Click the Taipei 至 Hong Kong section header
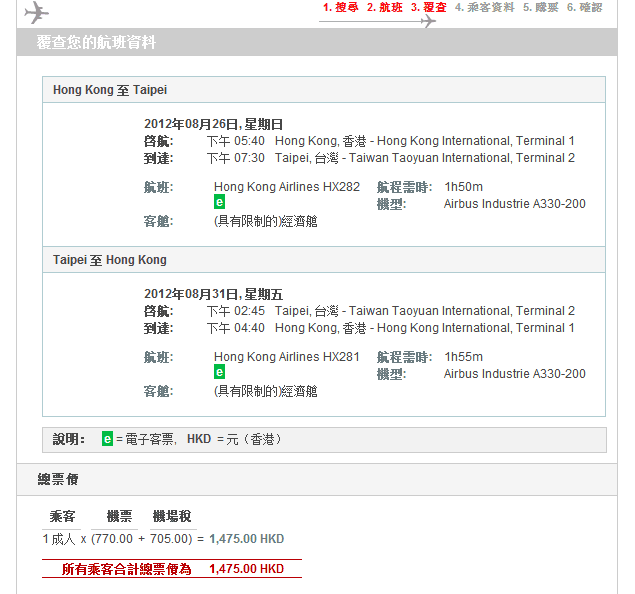The height and width of the screenshot is (594, 635). (x=110, y=260)
